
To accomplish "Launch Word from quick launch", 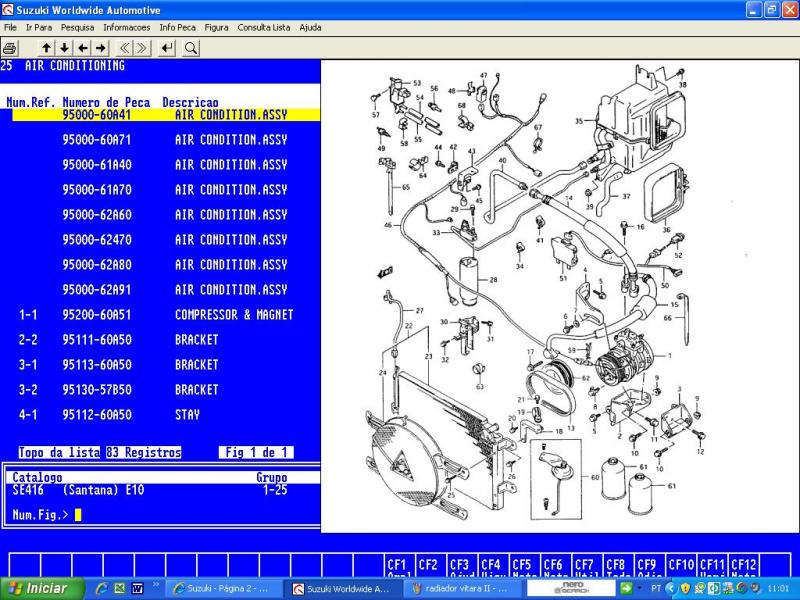I will click(137, 589).
